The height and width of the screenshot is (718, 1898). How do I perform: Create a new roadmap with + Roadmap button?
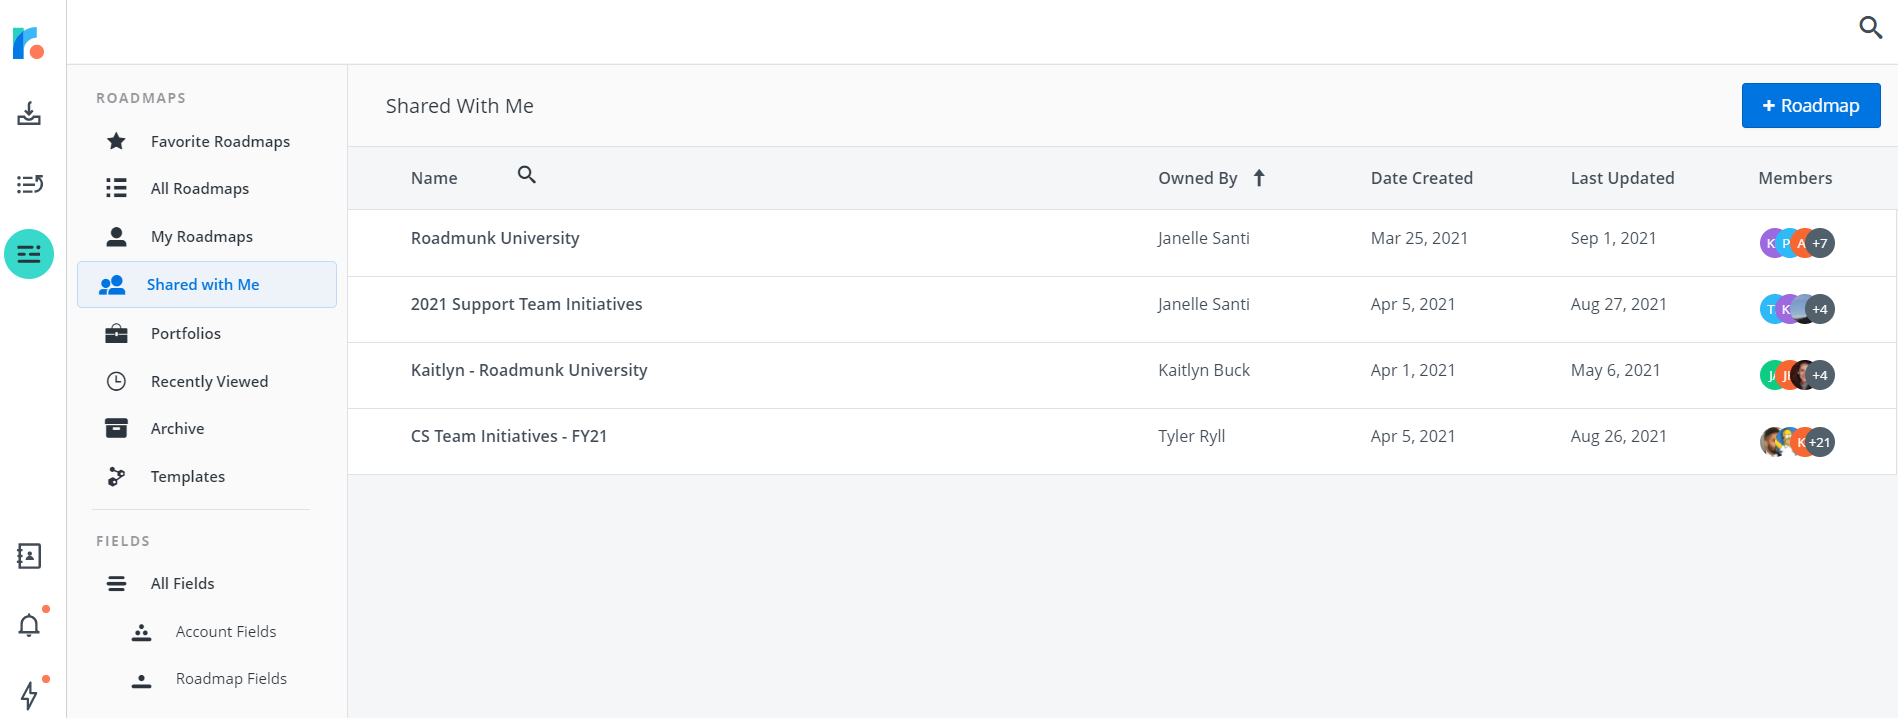click(1811, 105)
